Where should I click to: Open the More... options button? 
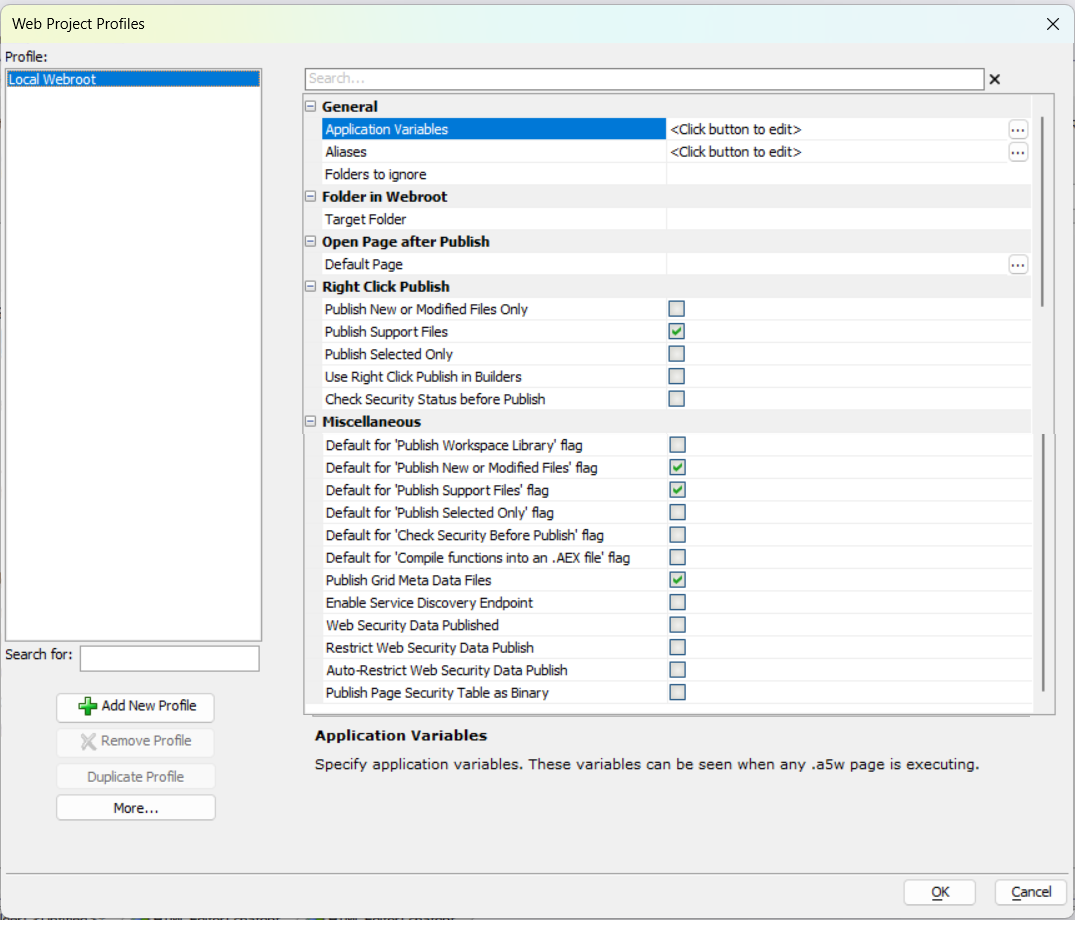(135, 808)
